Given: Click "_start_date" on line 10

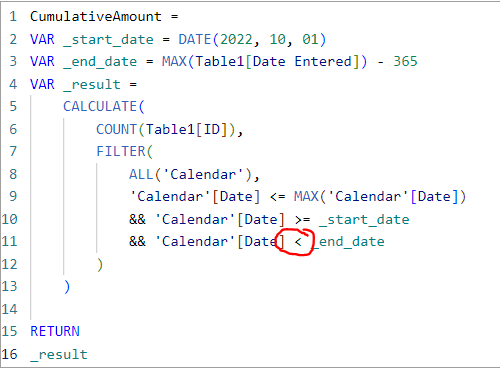Looking at the screenshot, I should pyautogui.click(x=364, y=220).
